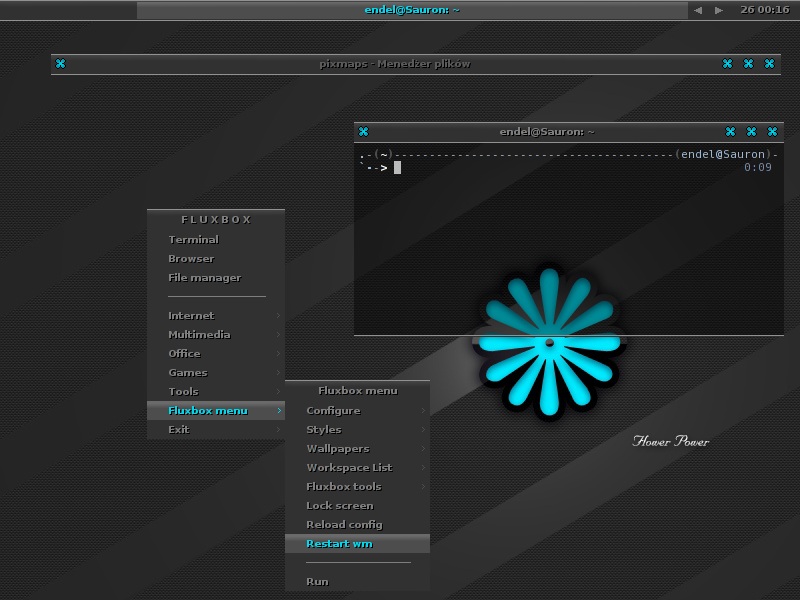
Task: Click the rightmost X icon on terminal titlebar
Action: (772, 132)
